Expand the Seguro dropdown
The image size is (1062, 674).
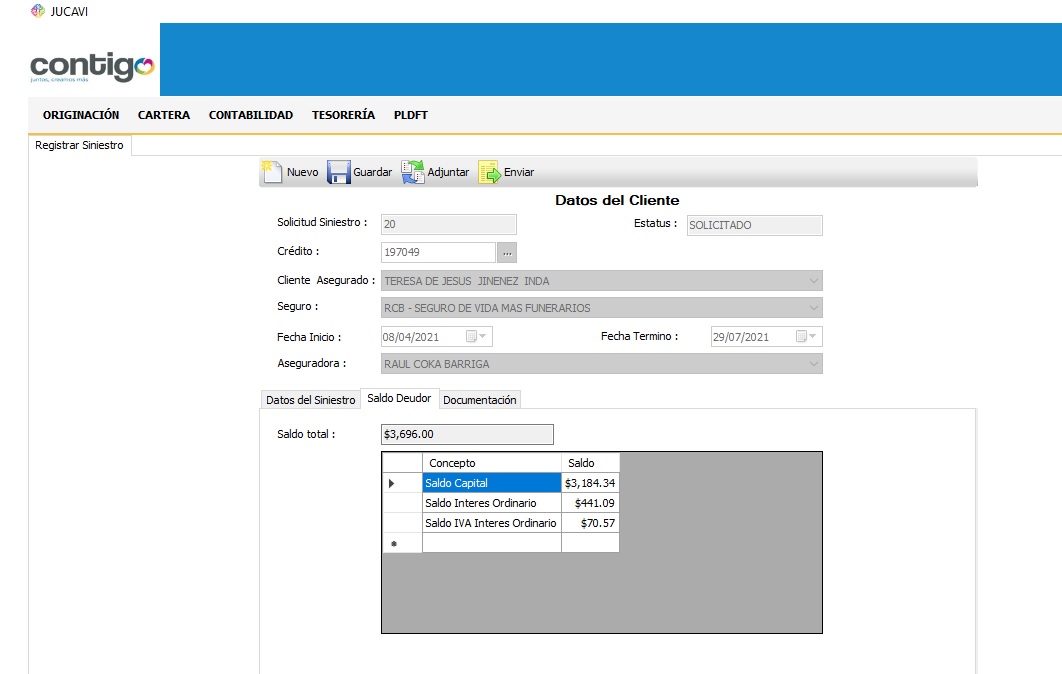point(813,308)
